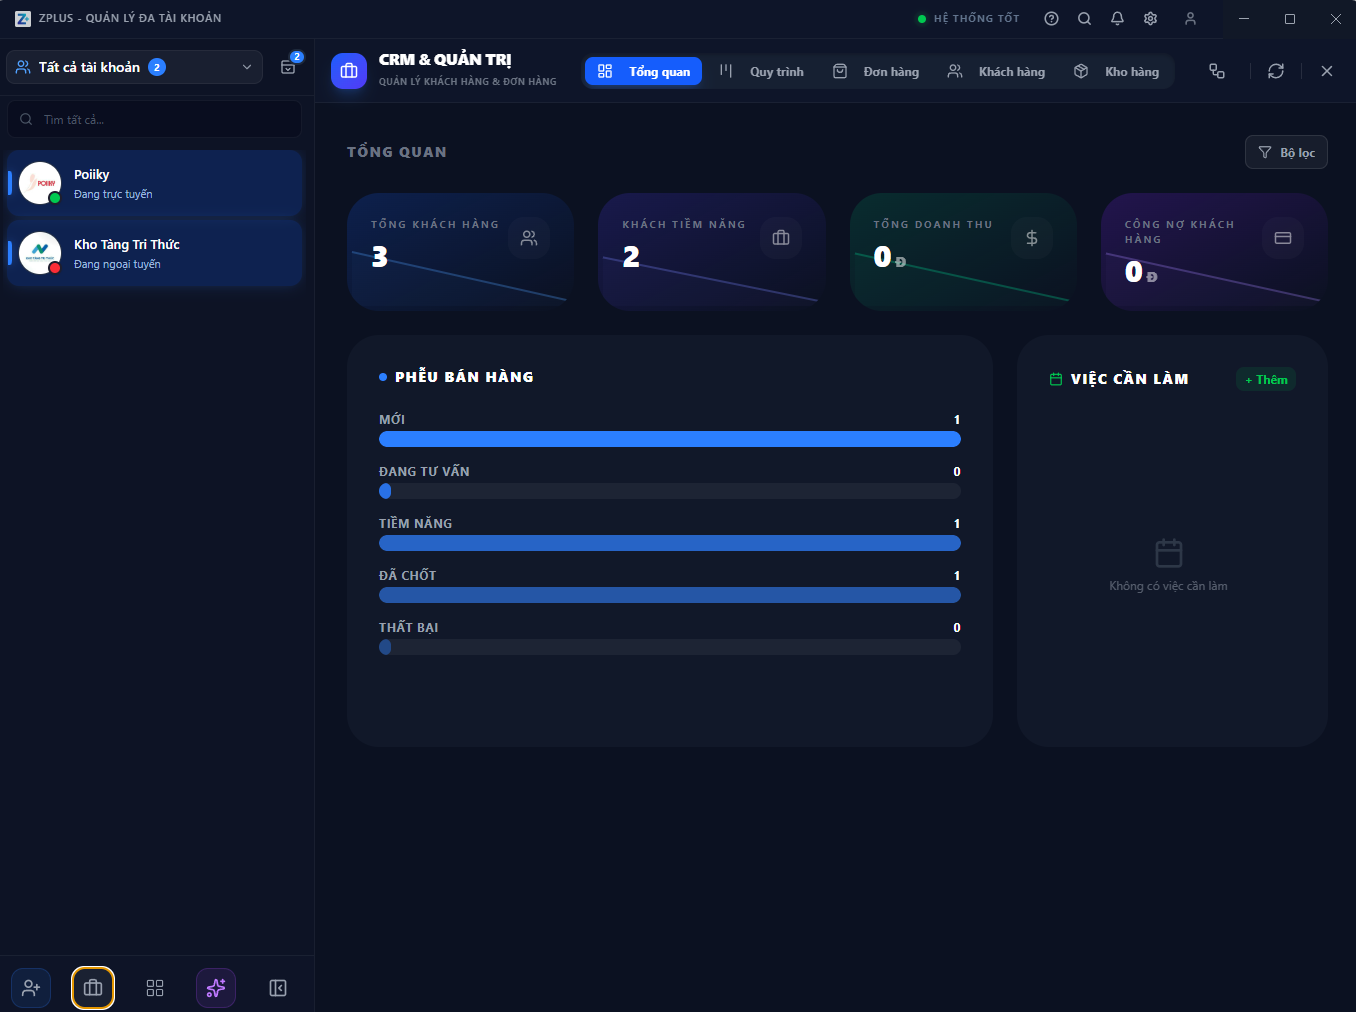Viewport: 1356px width, 1012px height.
Task: Open the calendar icon with badge 2
Action: 288,67
